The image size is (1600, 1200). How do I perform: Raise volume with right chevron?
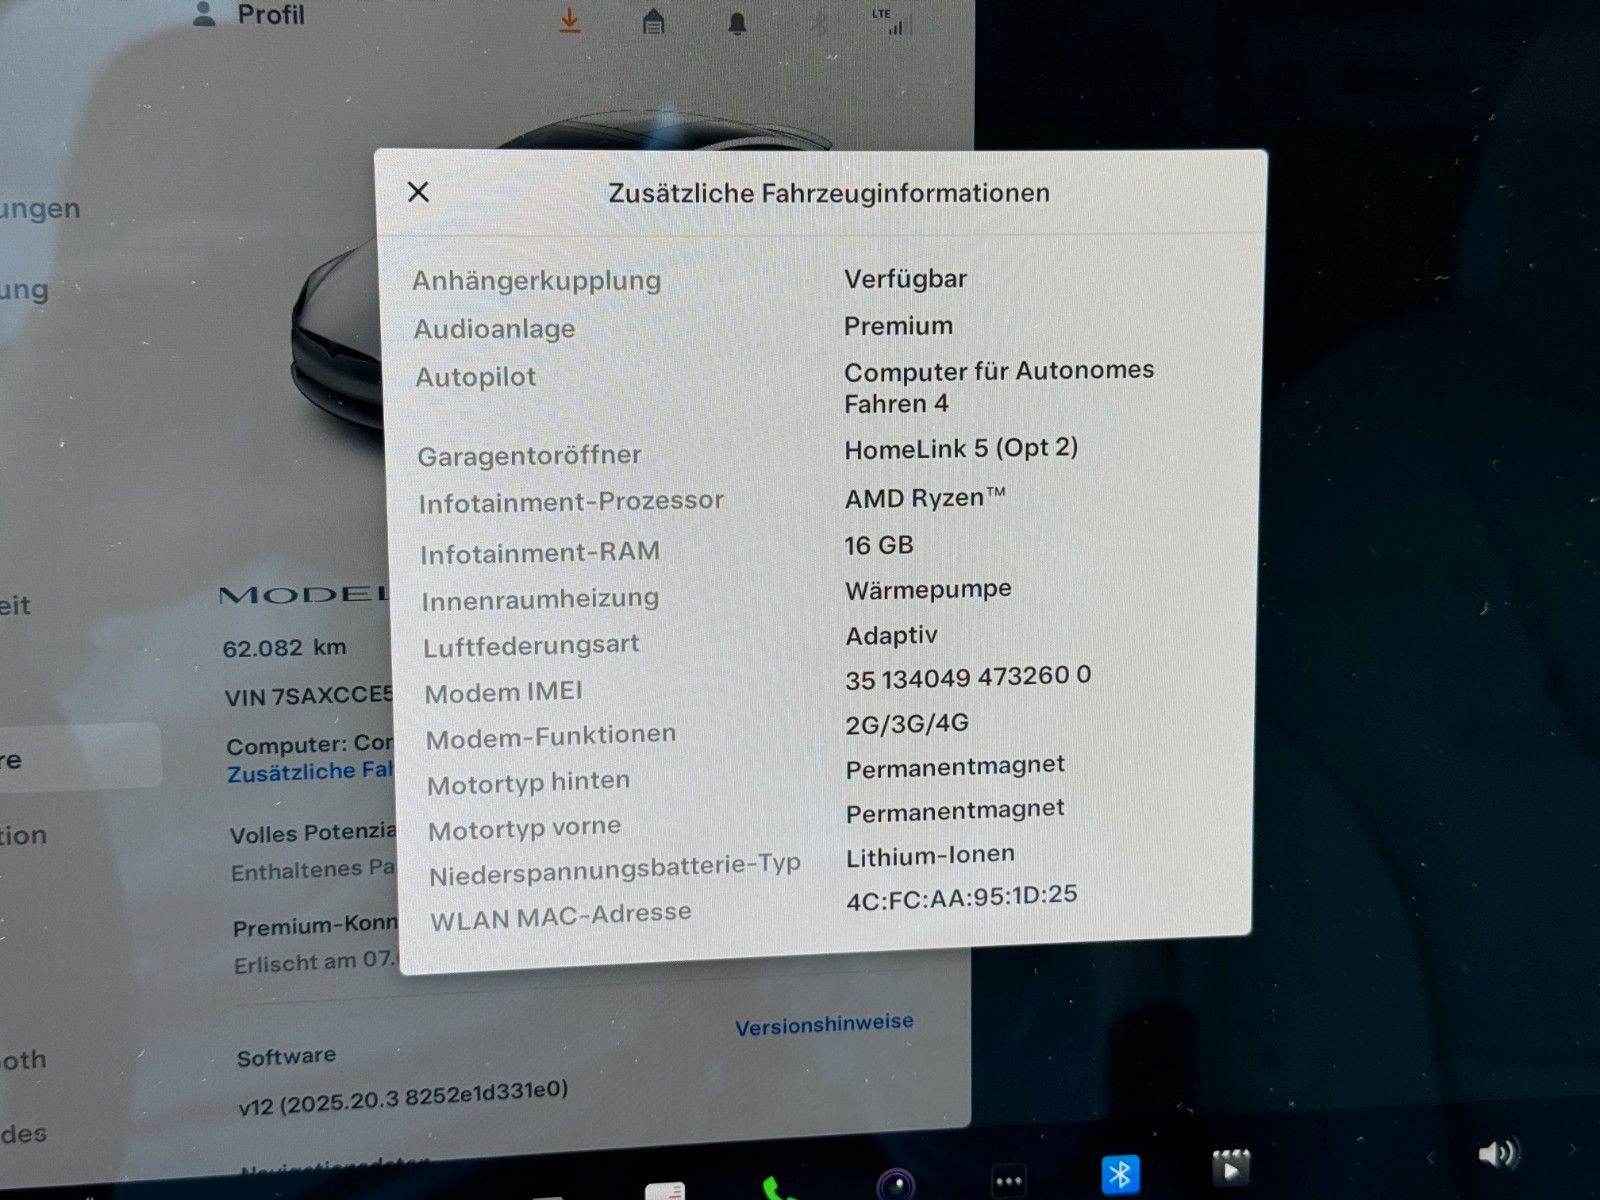tap(1573, 1150)
